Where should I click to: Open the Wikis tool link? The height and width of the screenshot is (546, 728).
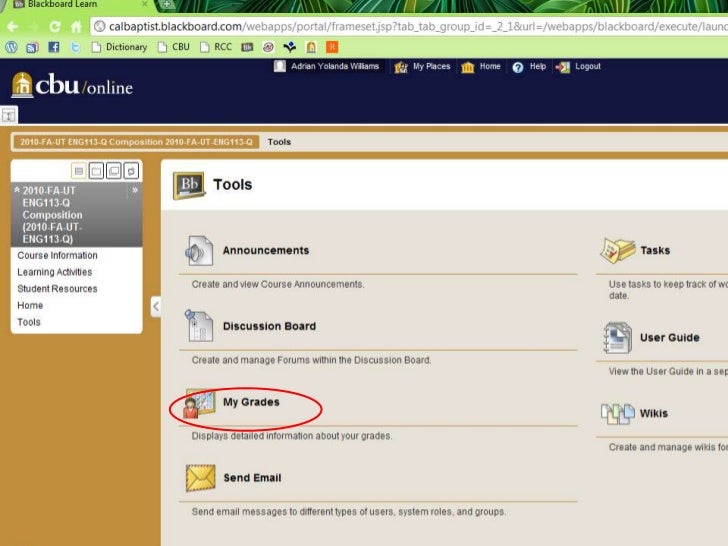(x=654, y=413)
